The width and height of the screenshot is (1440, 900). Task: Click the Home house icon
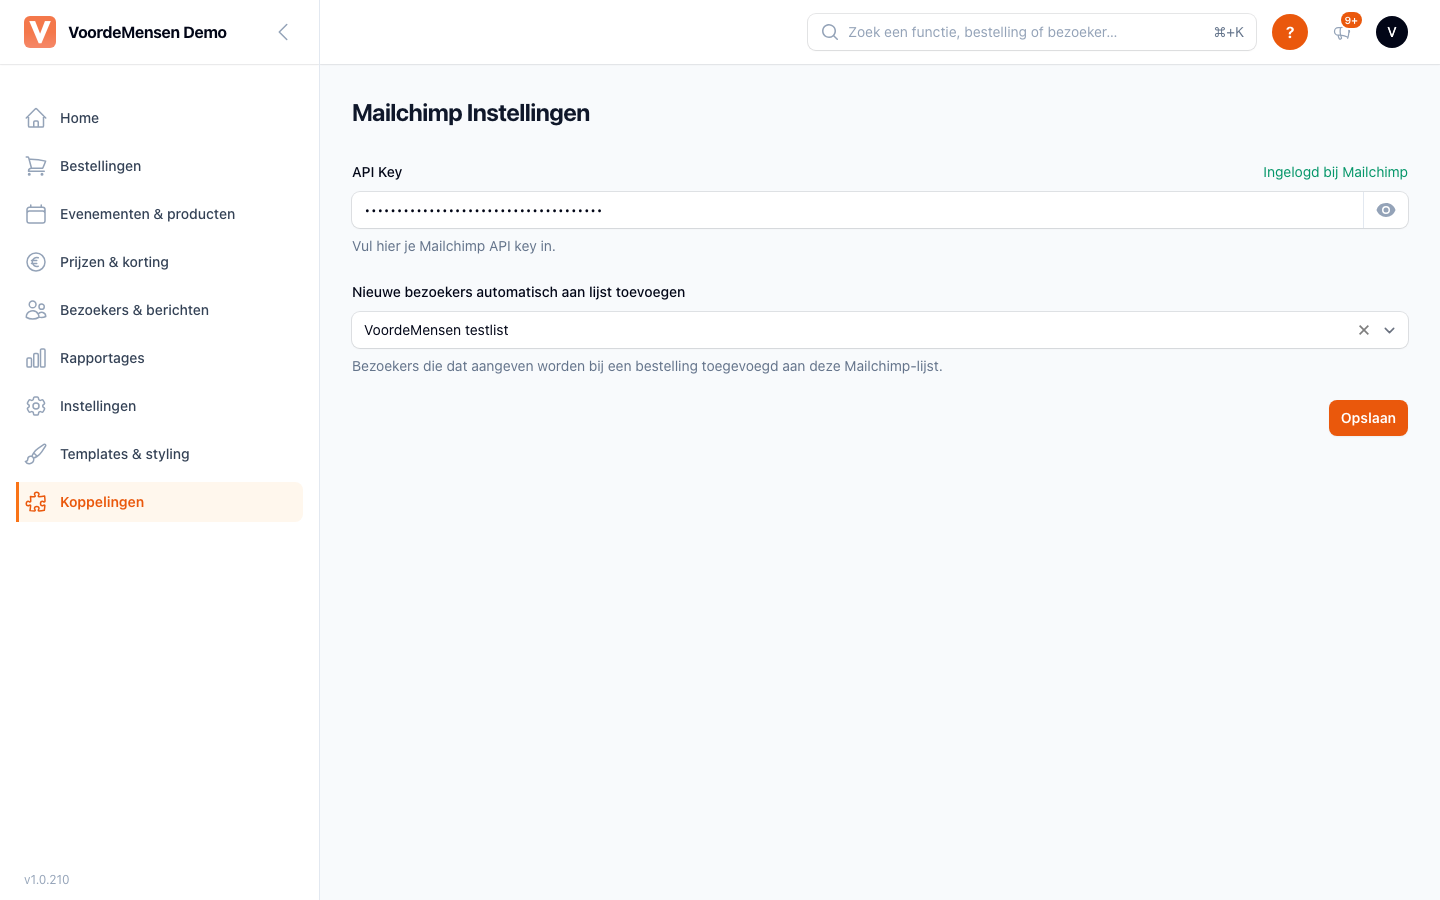(36, 118)
